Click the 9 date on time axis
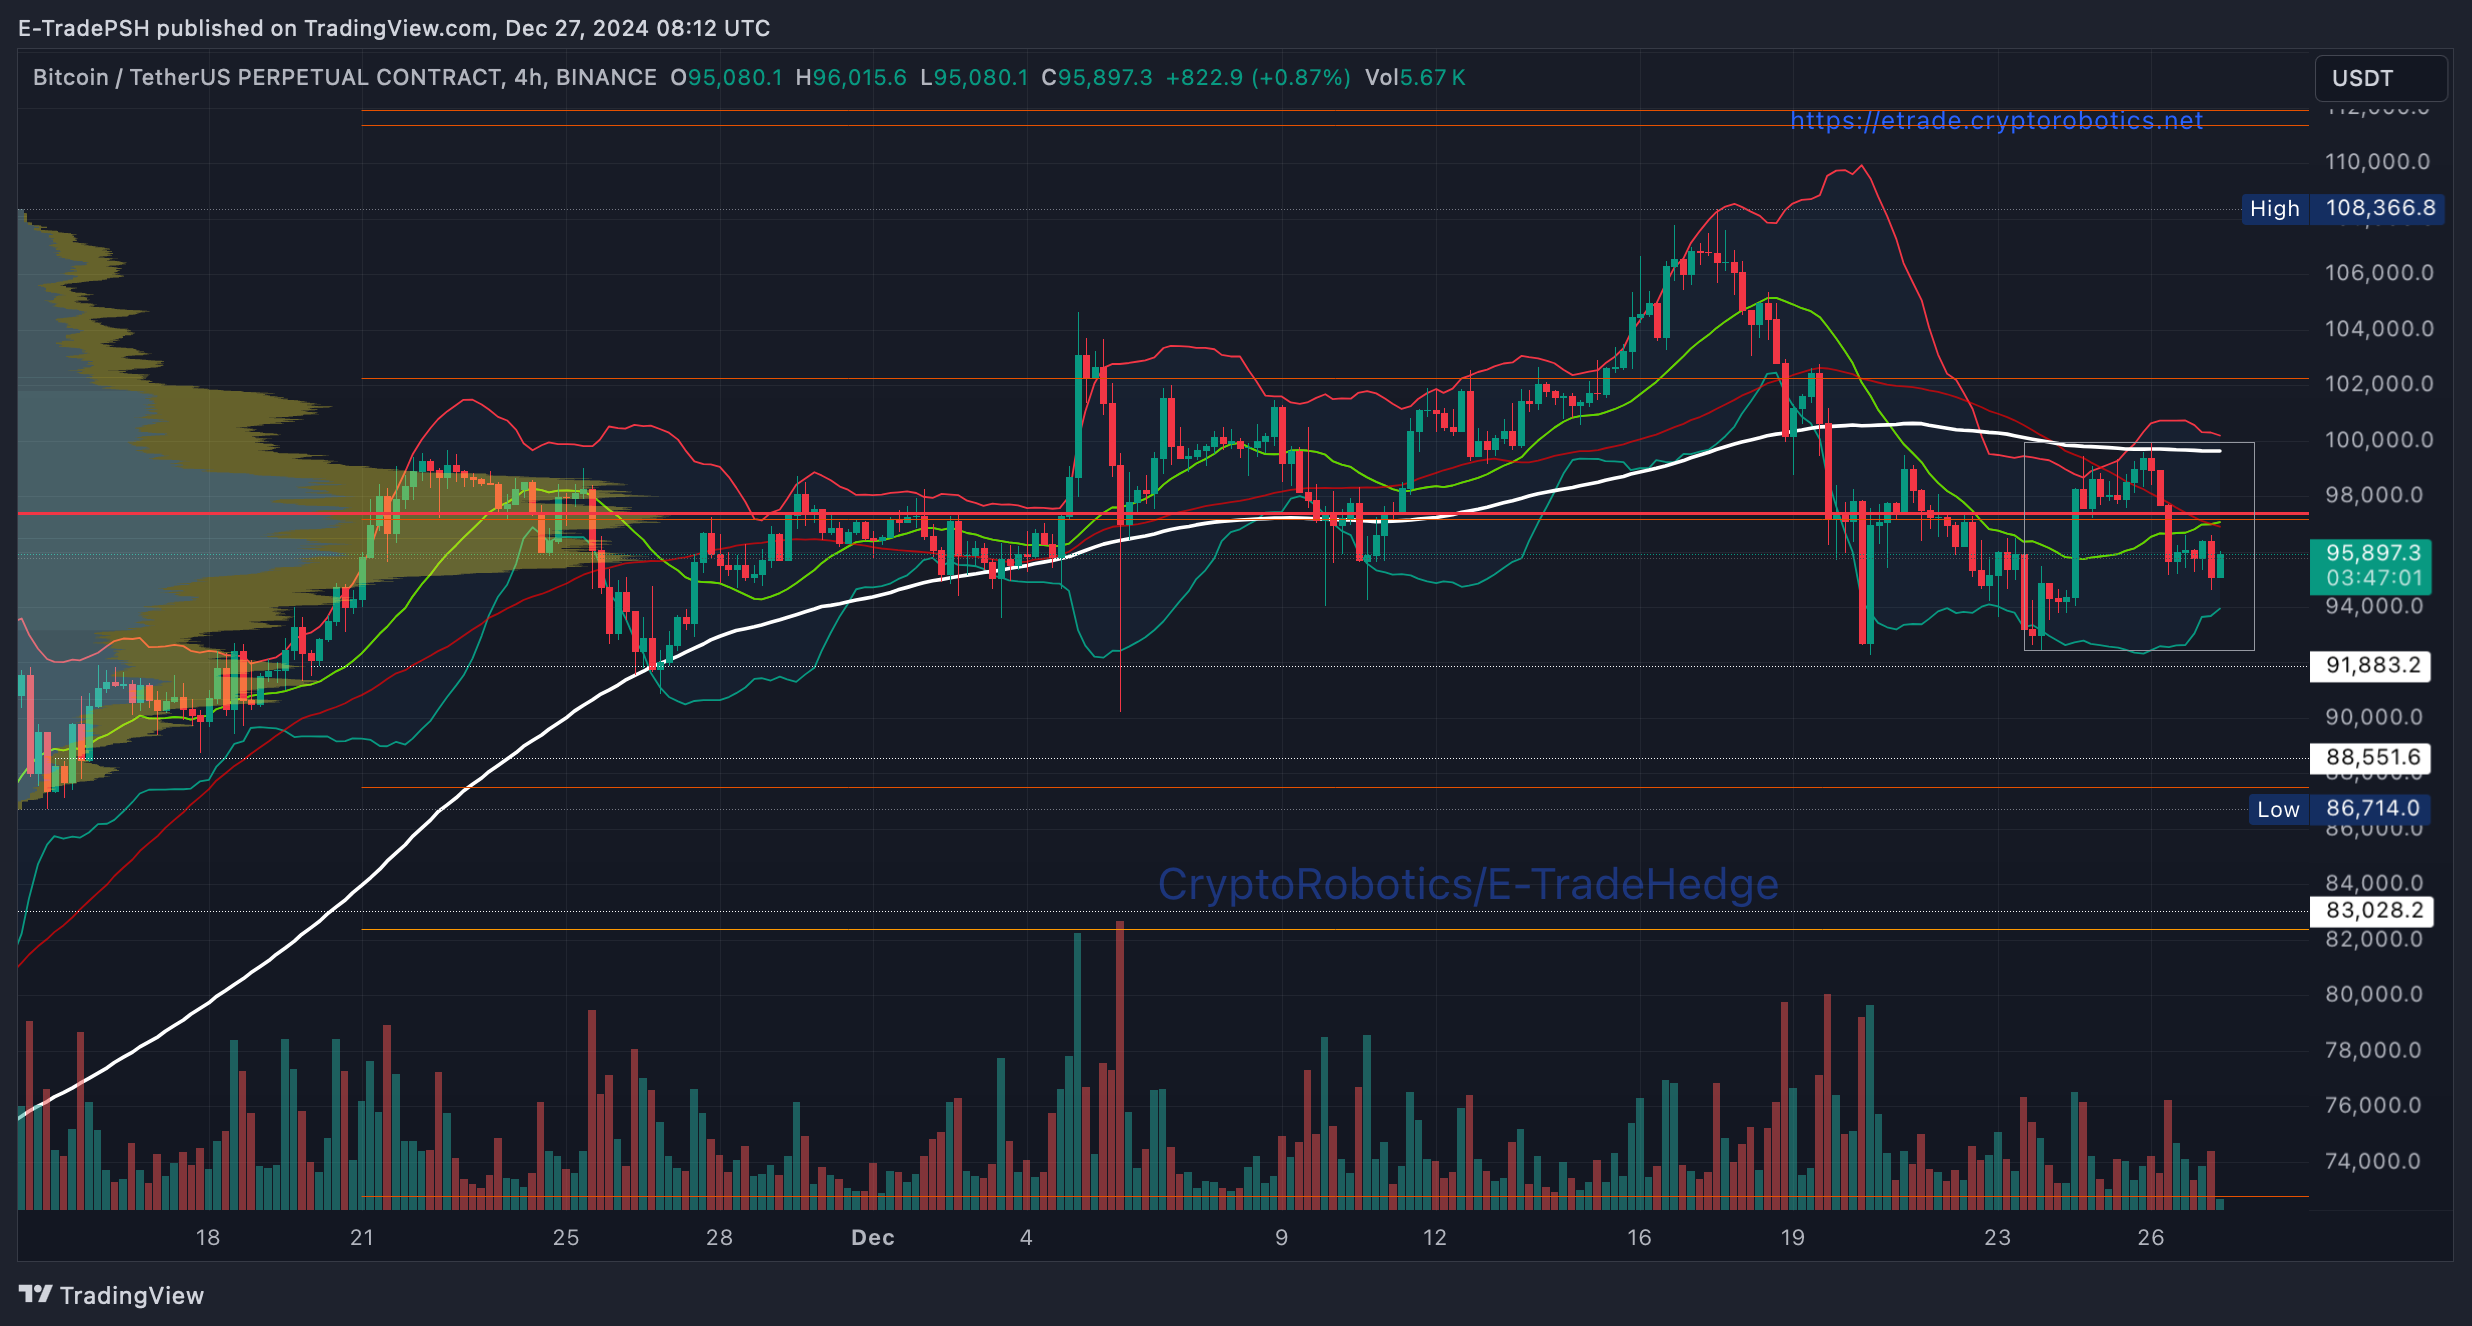Screen dimensions: 2472x1326 coord(1281,1237)
